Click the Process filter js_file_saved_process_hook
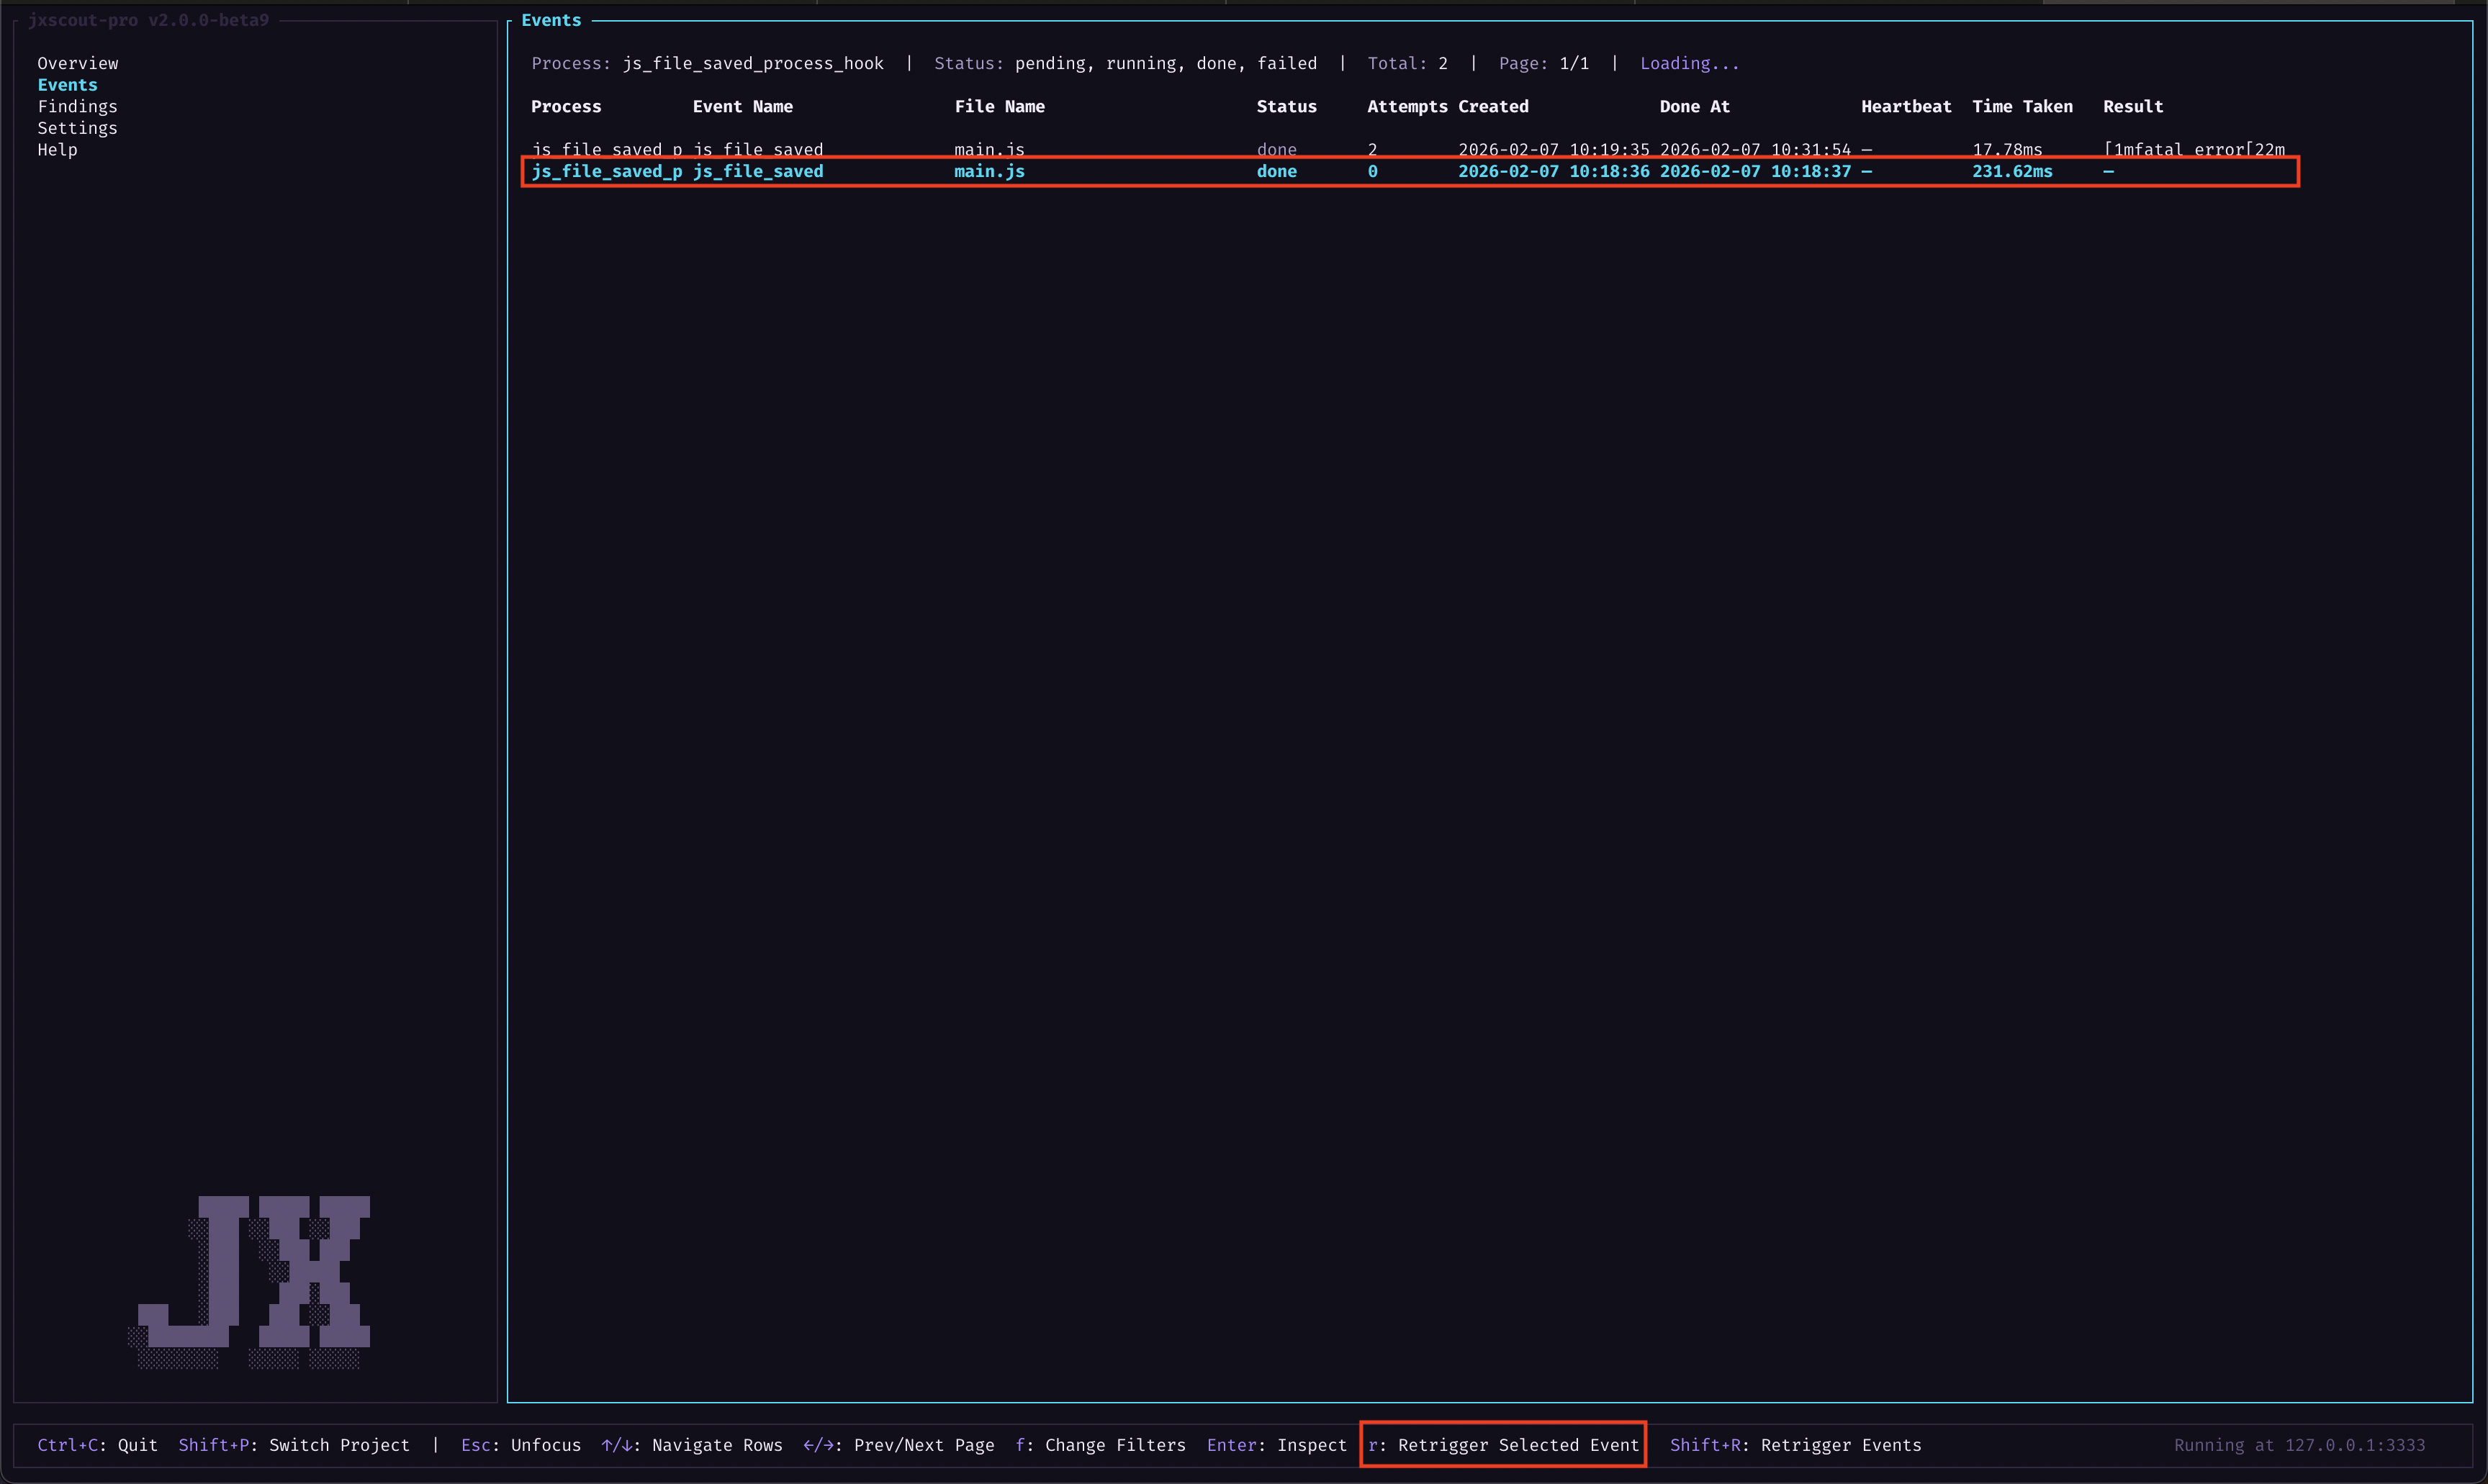Viewport: 2488px width, 1484px height. (707, 63)
